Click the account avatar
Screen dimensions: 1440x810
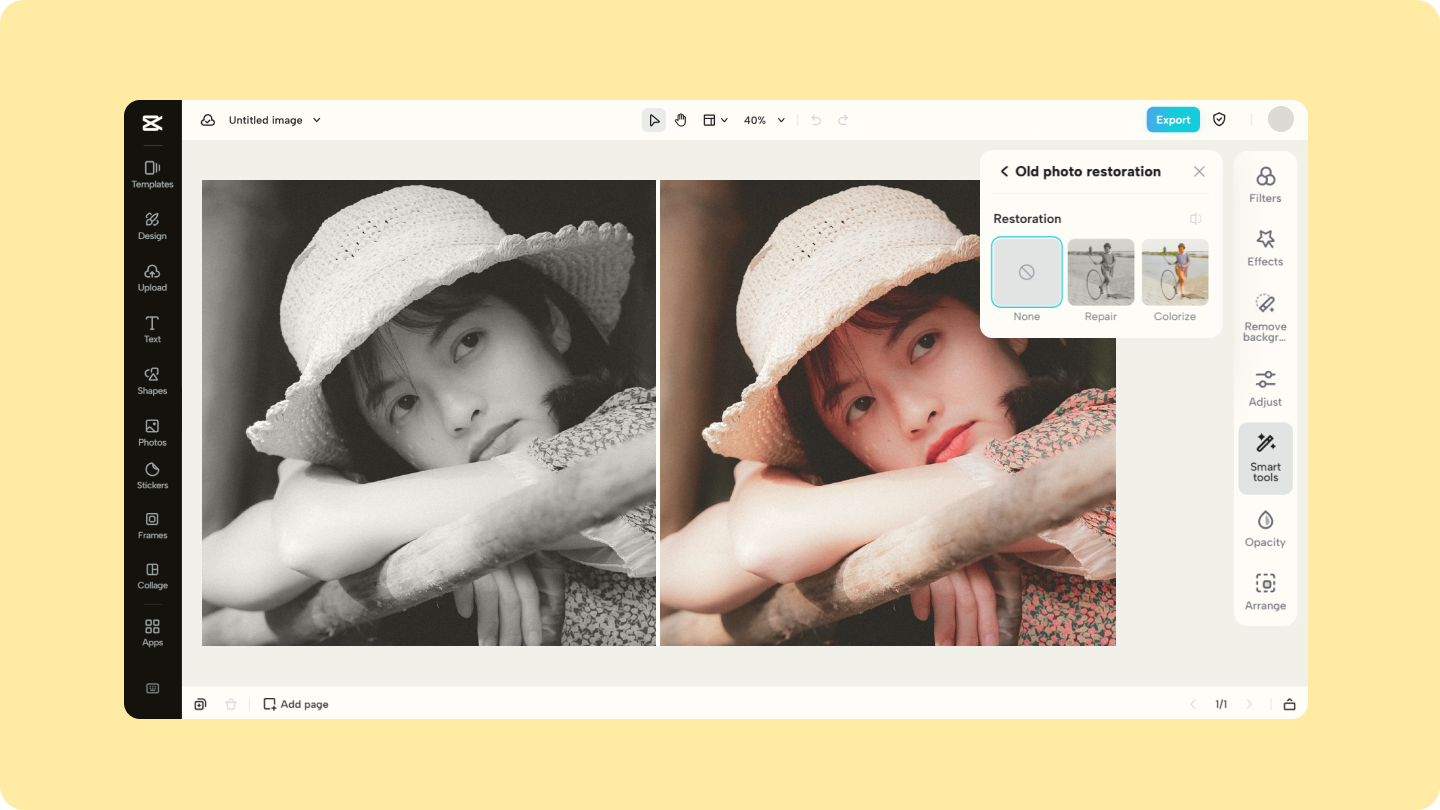click(x=1281, y=119)
